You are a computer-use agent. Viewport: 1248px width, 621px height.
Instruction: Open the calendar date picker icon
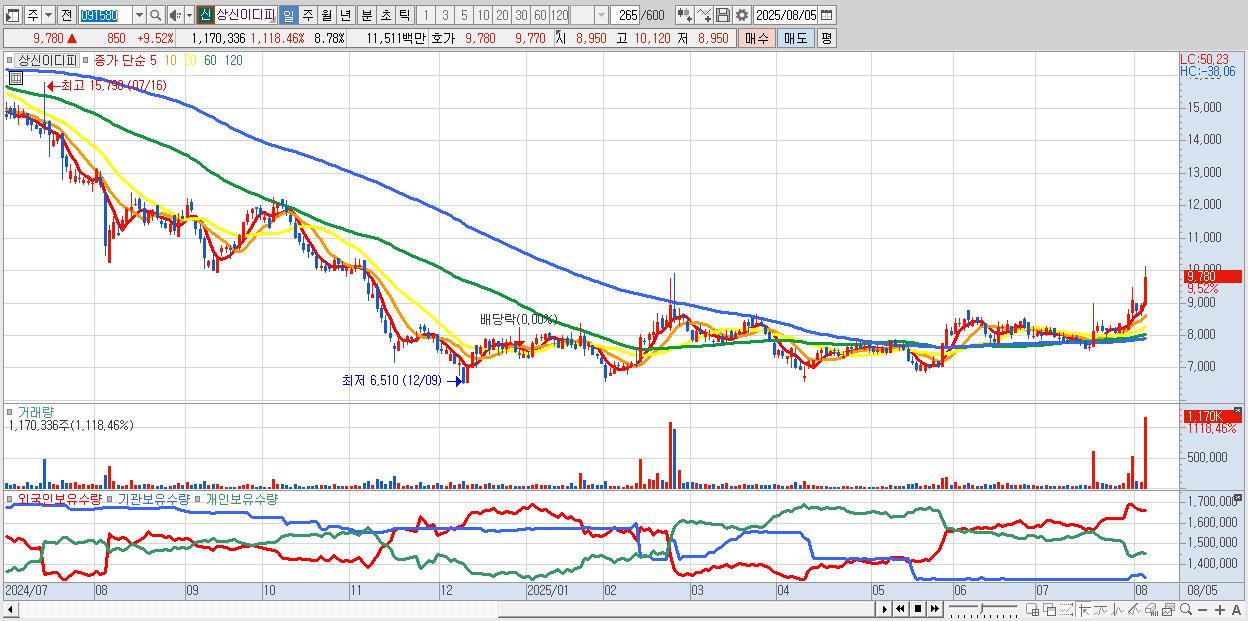(827, 15)
